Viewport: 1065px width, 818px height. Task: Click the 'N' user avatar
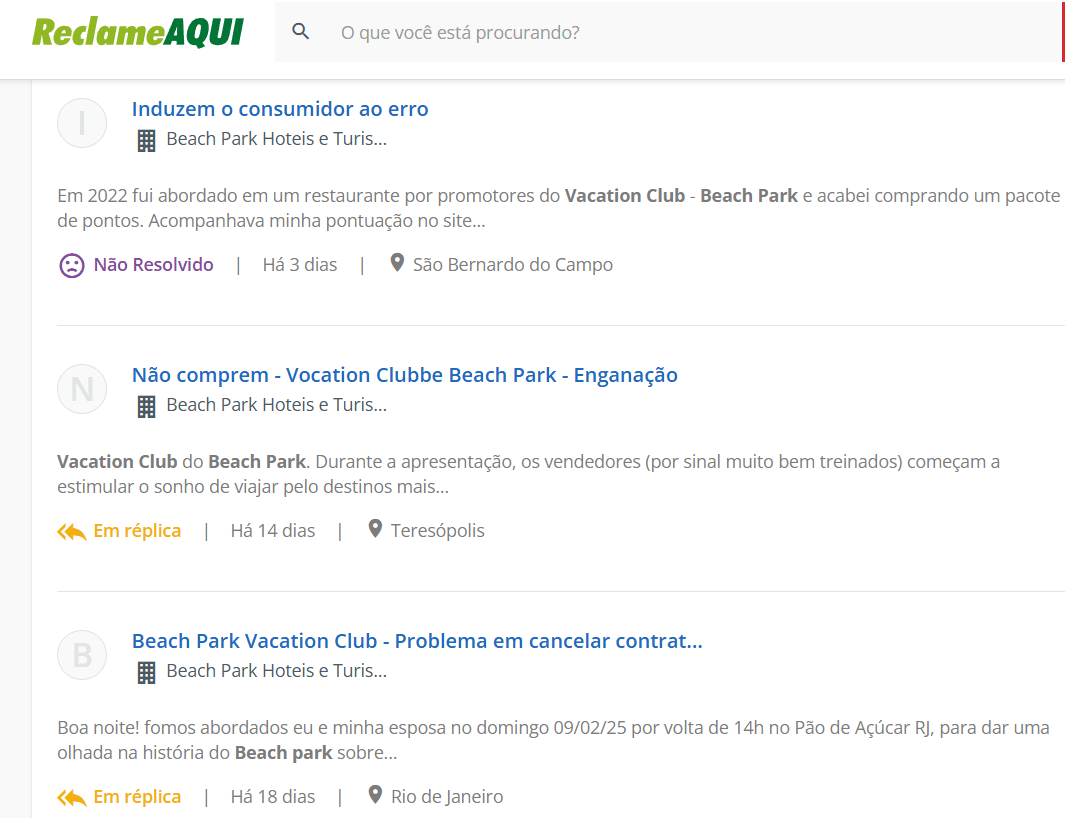coord(82,389)
